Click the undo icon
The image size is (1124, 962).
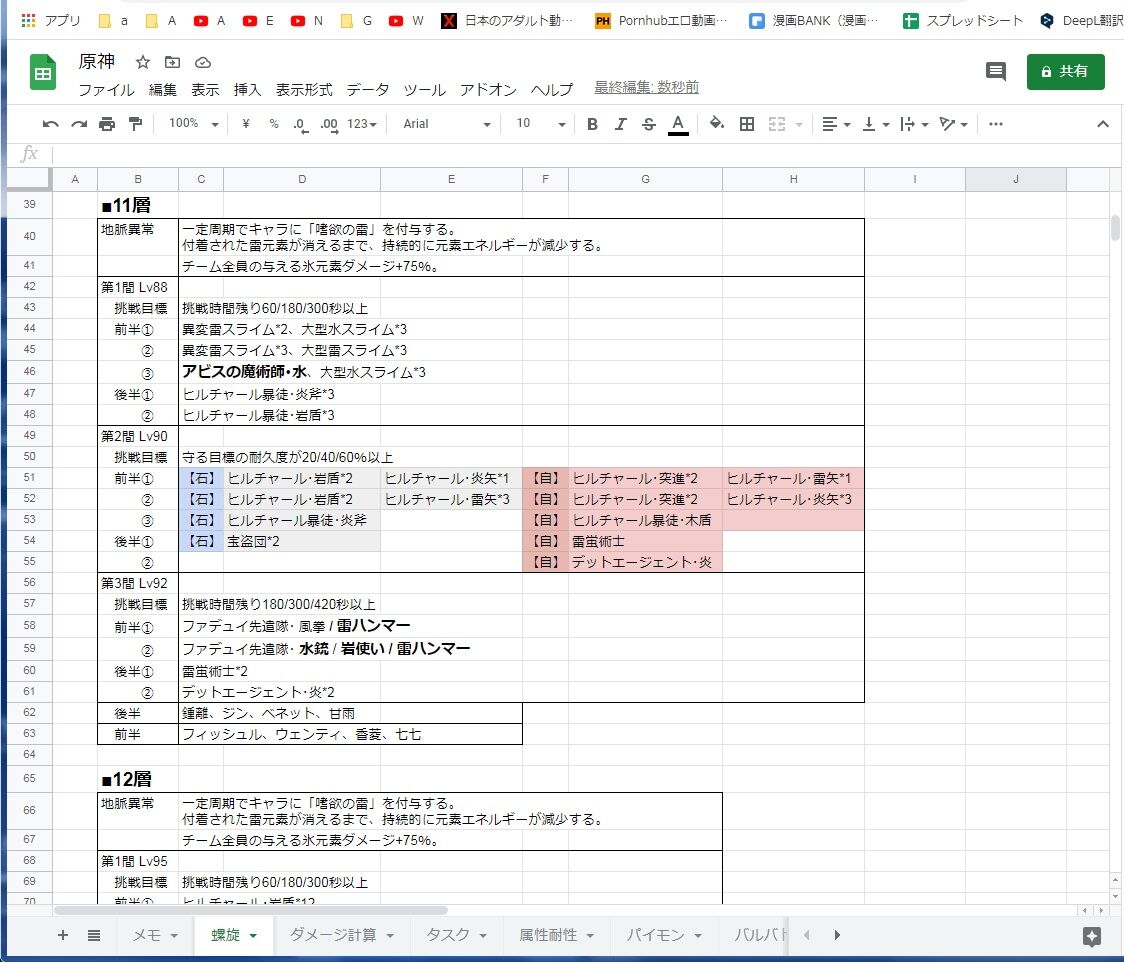(x=49, y=124)
